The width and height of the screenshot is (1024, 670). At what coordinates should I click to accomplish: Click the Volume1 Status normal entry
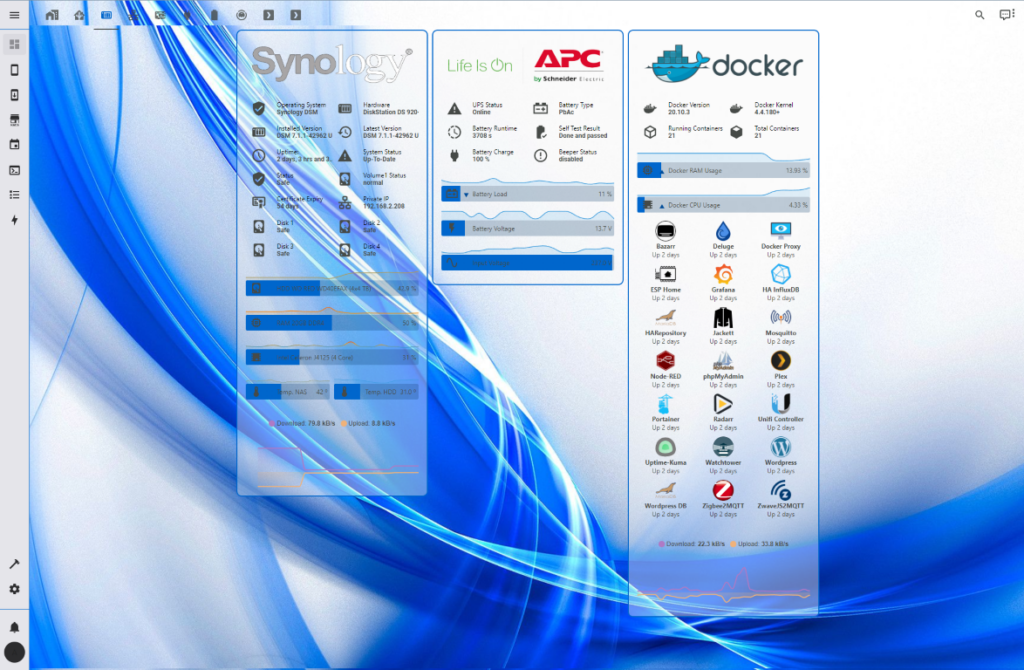pyautogui.click(x=373, y=179)
